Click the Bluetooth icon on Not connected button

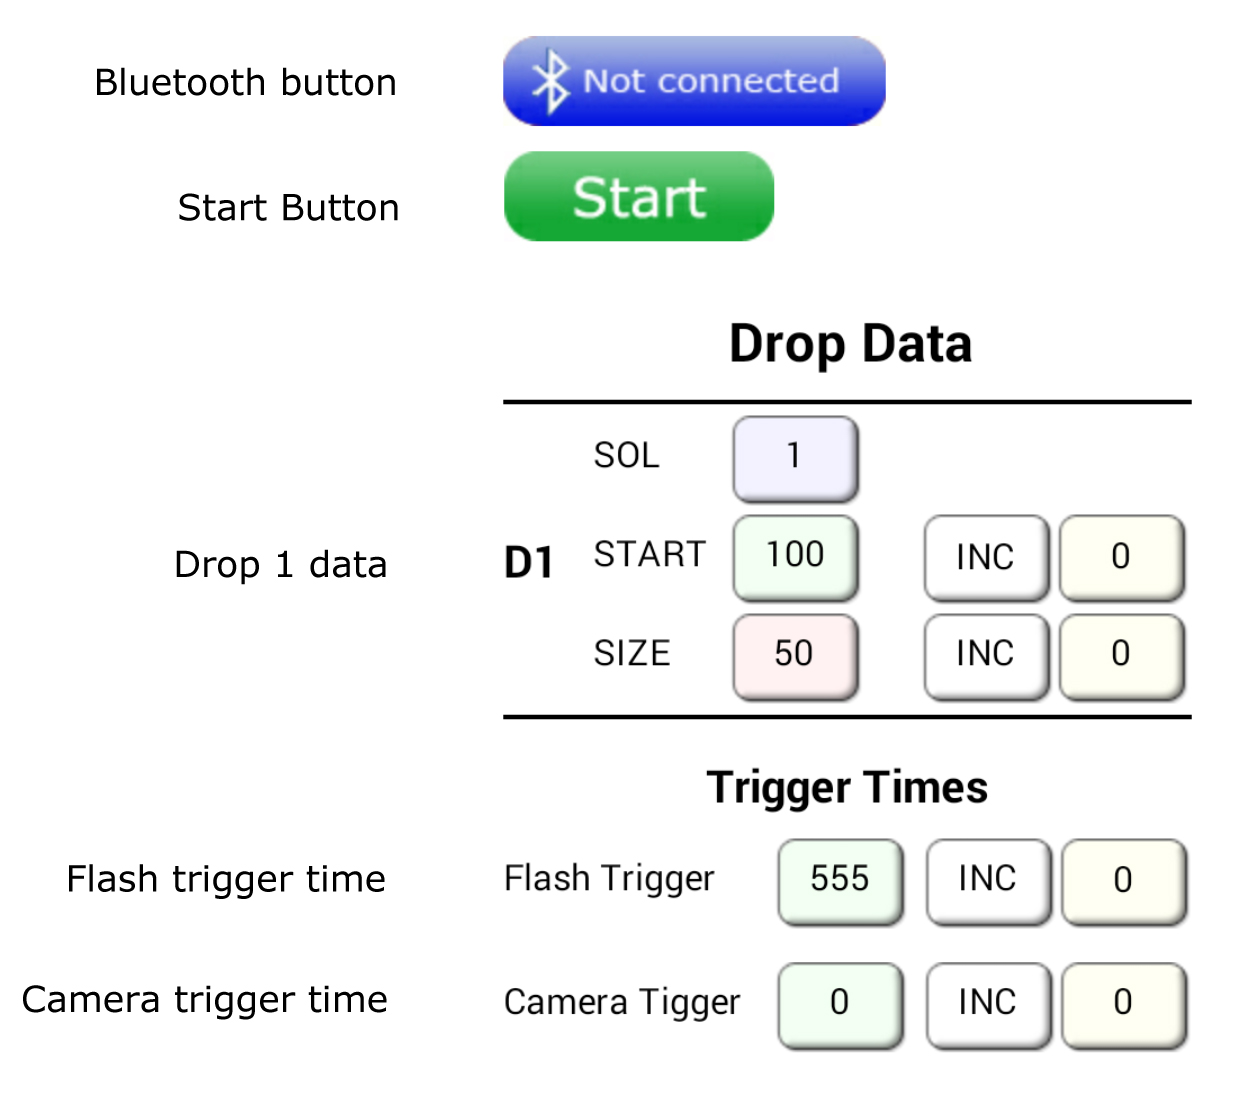coord(552,81)
